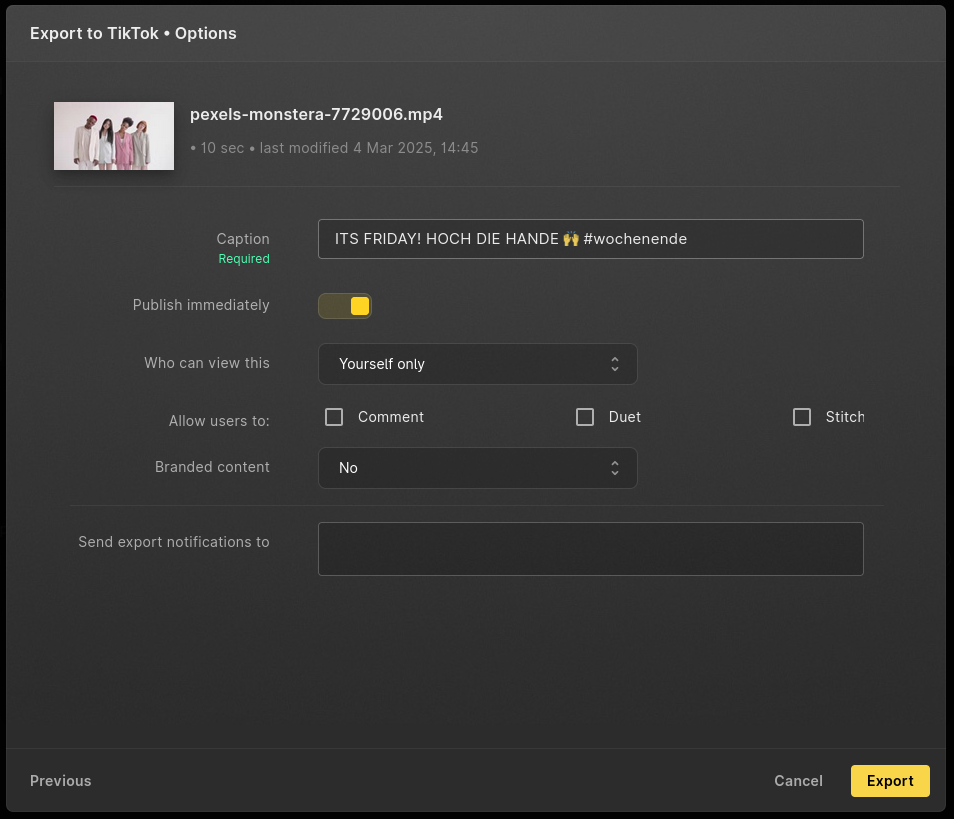Click into the Caption text field
954x819 pixels.
pos(591,239)
